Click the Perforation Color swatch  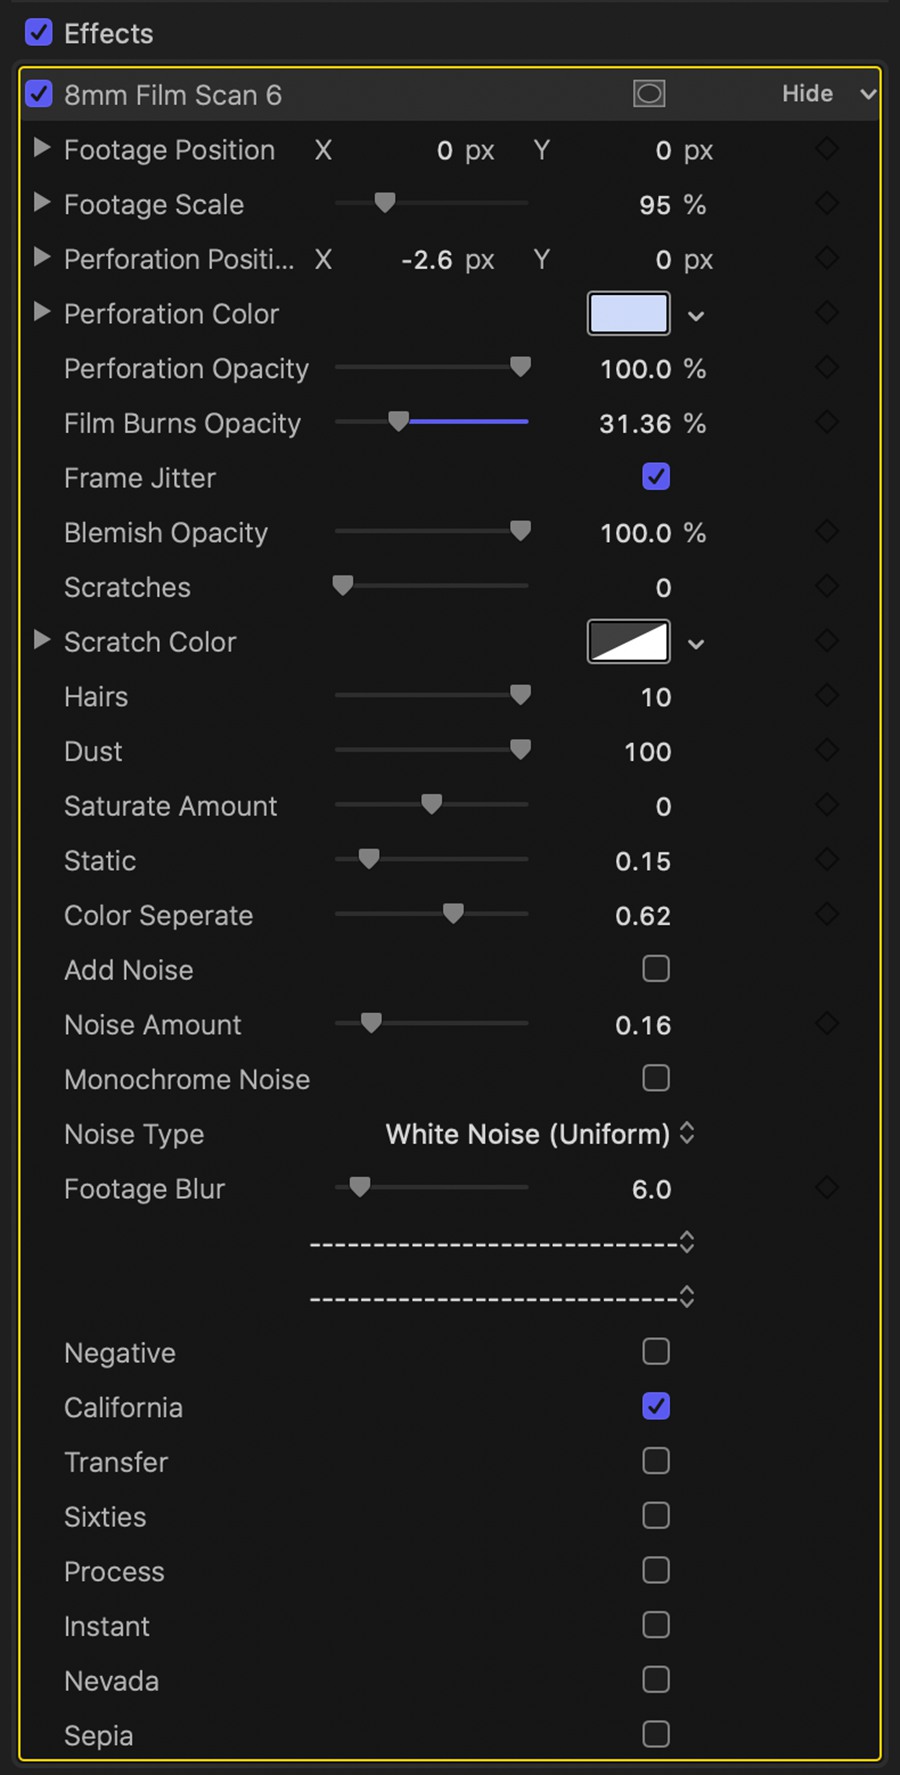coord(628,313)
